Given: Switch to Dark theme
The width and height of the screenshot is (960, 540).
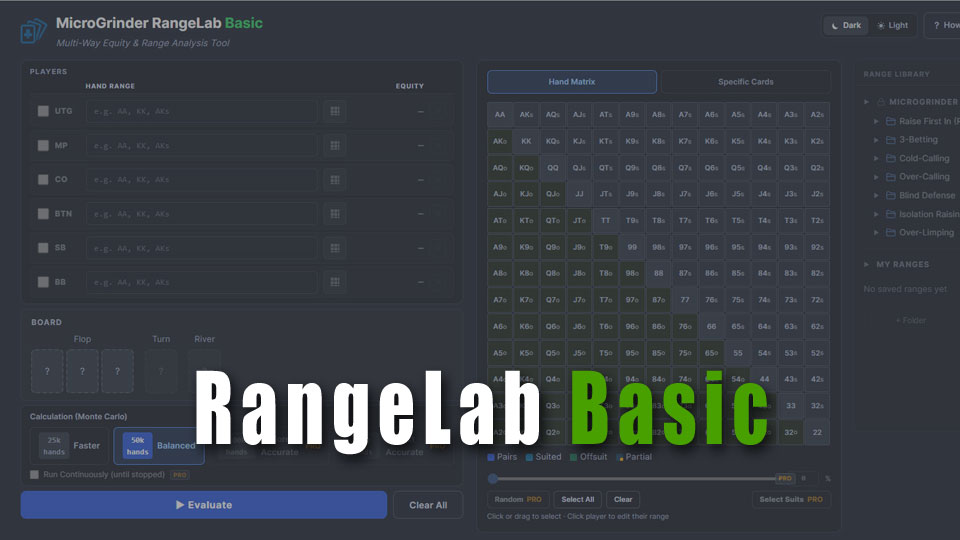Looking at the screenshot, I should [x=846, y=25].
